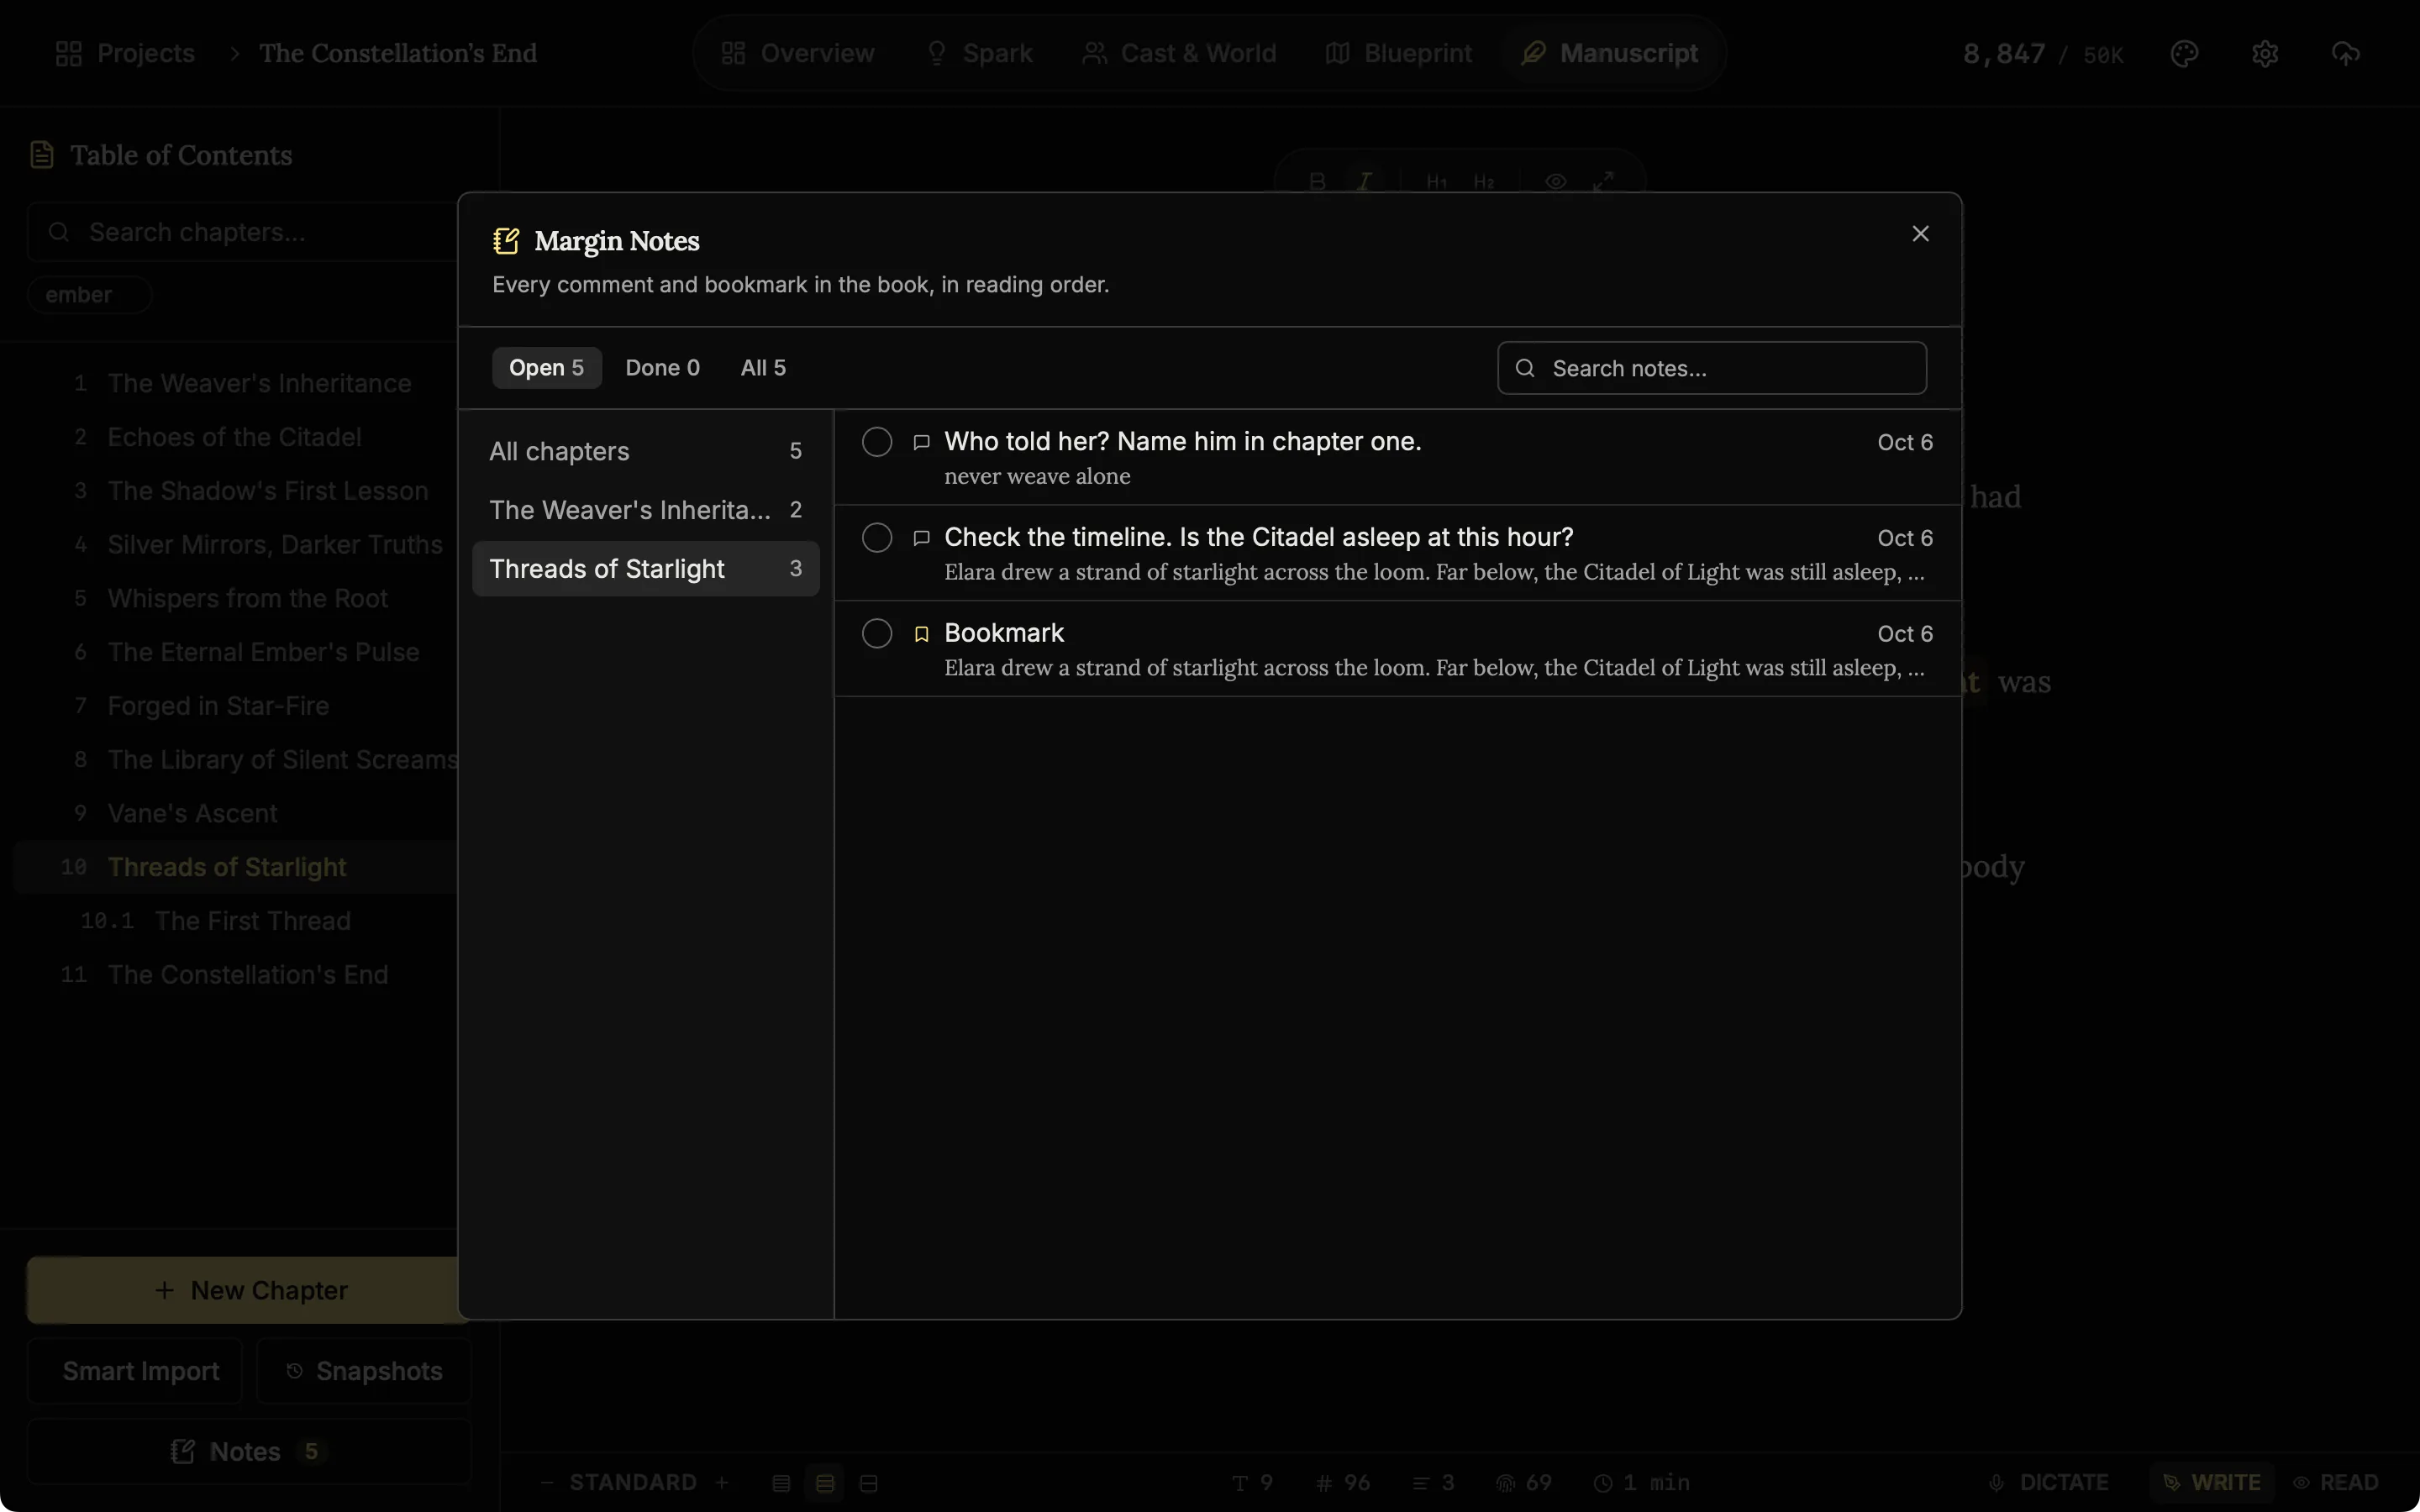The width and height of the screenshot is (2420, 1512).
Task: Open Snapshots
Action: click(x=364, y=1371)
